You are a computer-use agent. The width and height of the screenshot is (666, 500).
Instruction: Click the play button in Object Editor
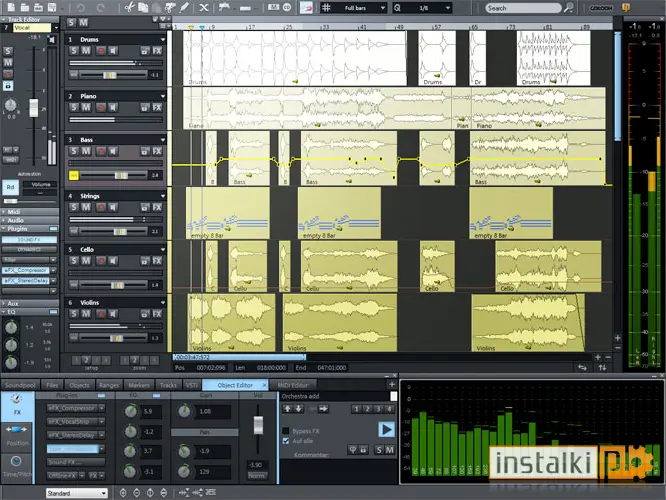point(386,429)
